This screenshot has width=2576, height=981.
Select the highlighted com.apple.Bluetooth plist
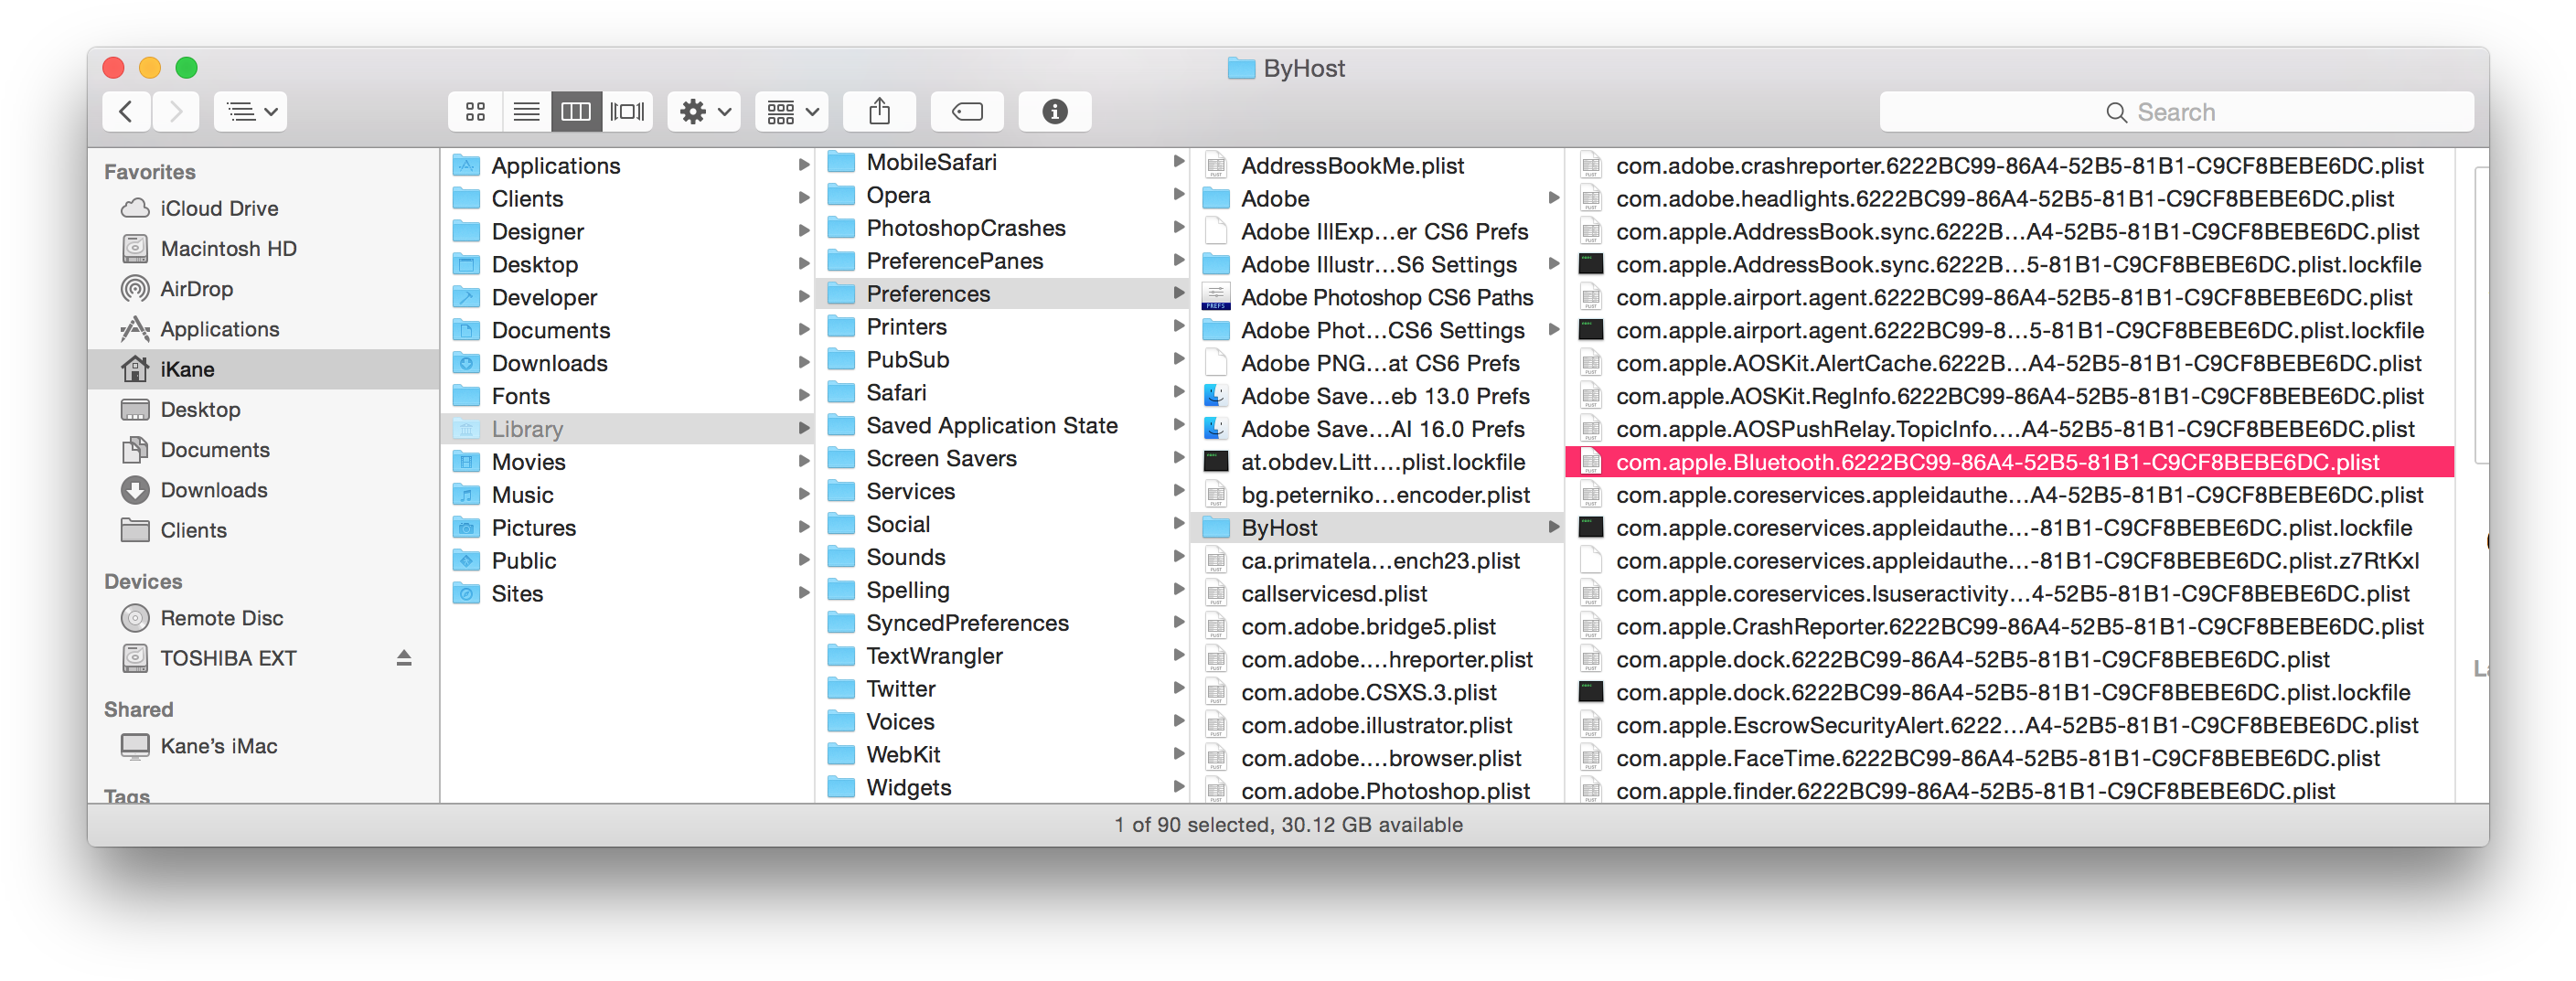2010,462
